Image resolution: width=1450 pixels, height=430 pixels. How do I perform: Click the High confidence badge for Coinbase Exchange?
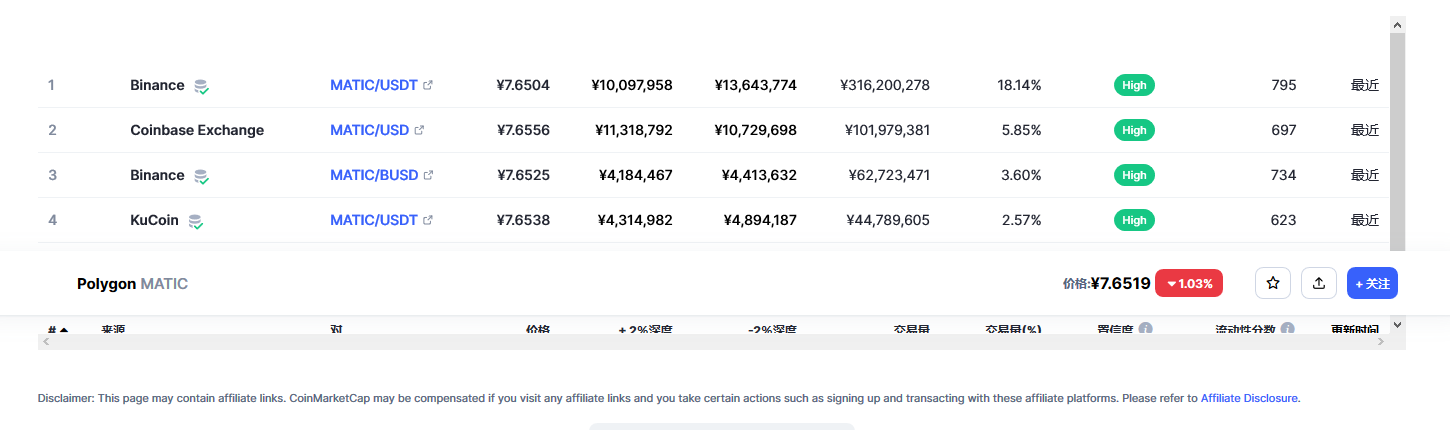pyautogui.click(x=1134, y=130)
